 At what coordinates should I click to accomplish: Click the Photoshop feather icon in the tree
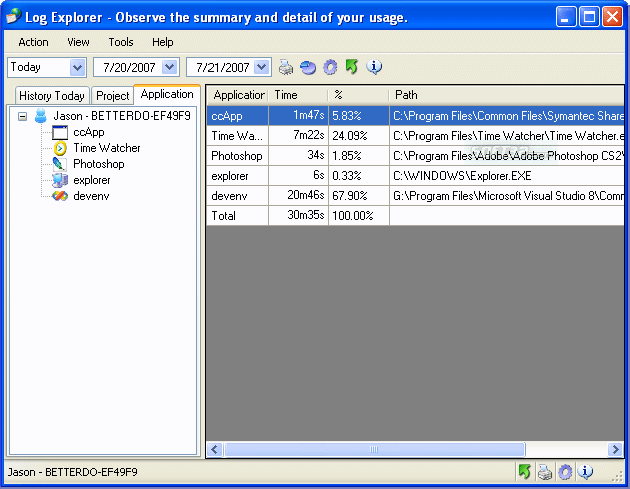[59, 164]
